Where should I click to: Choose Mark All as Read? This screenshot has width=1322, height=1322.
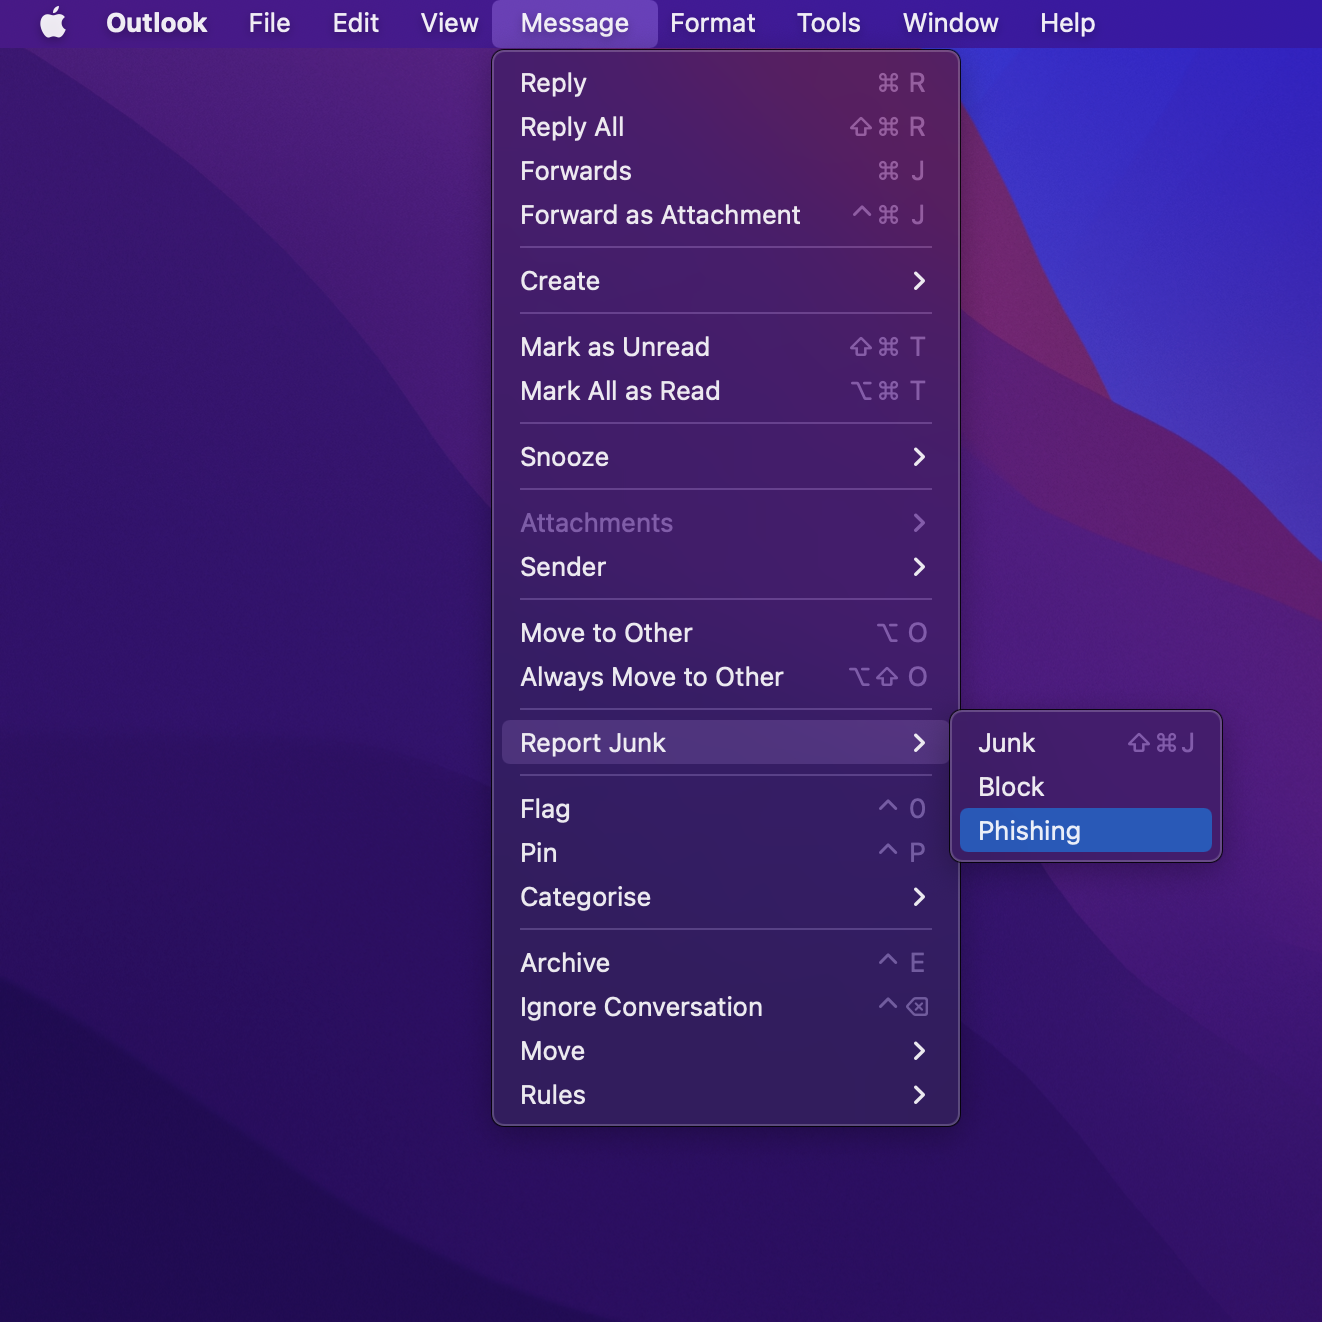[x=726, y=391]
